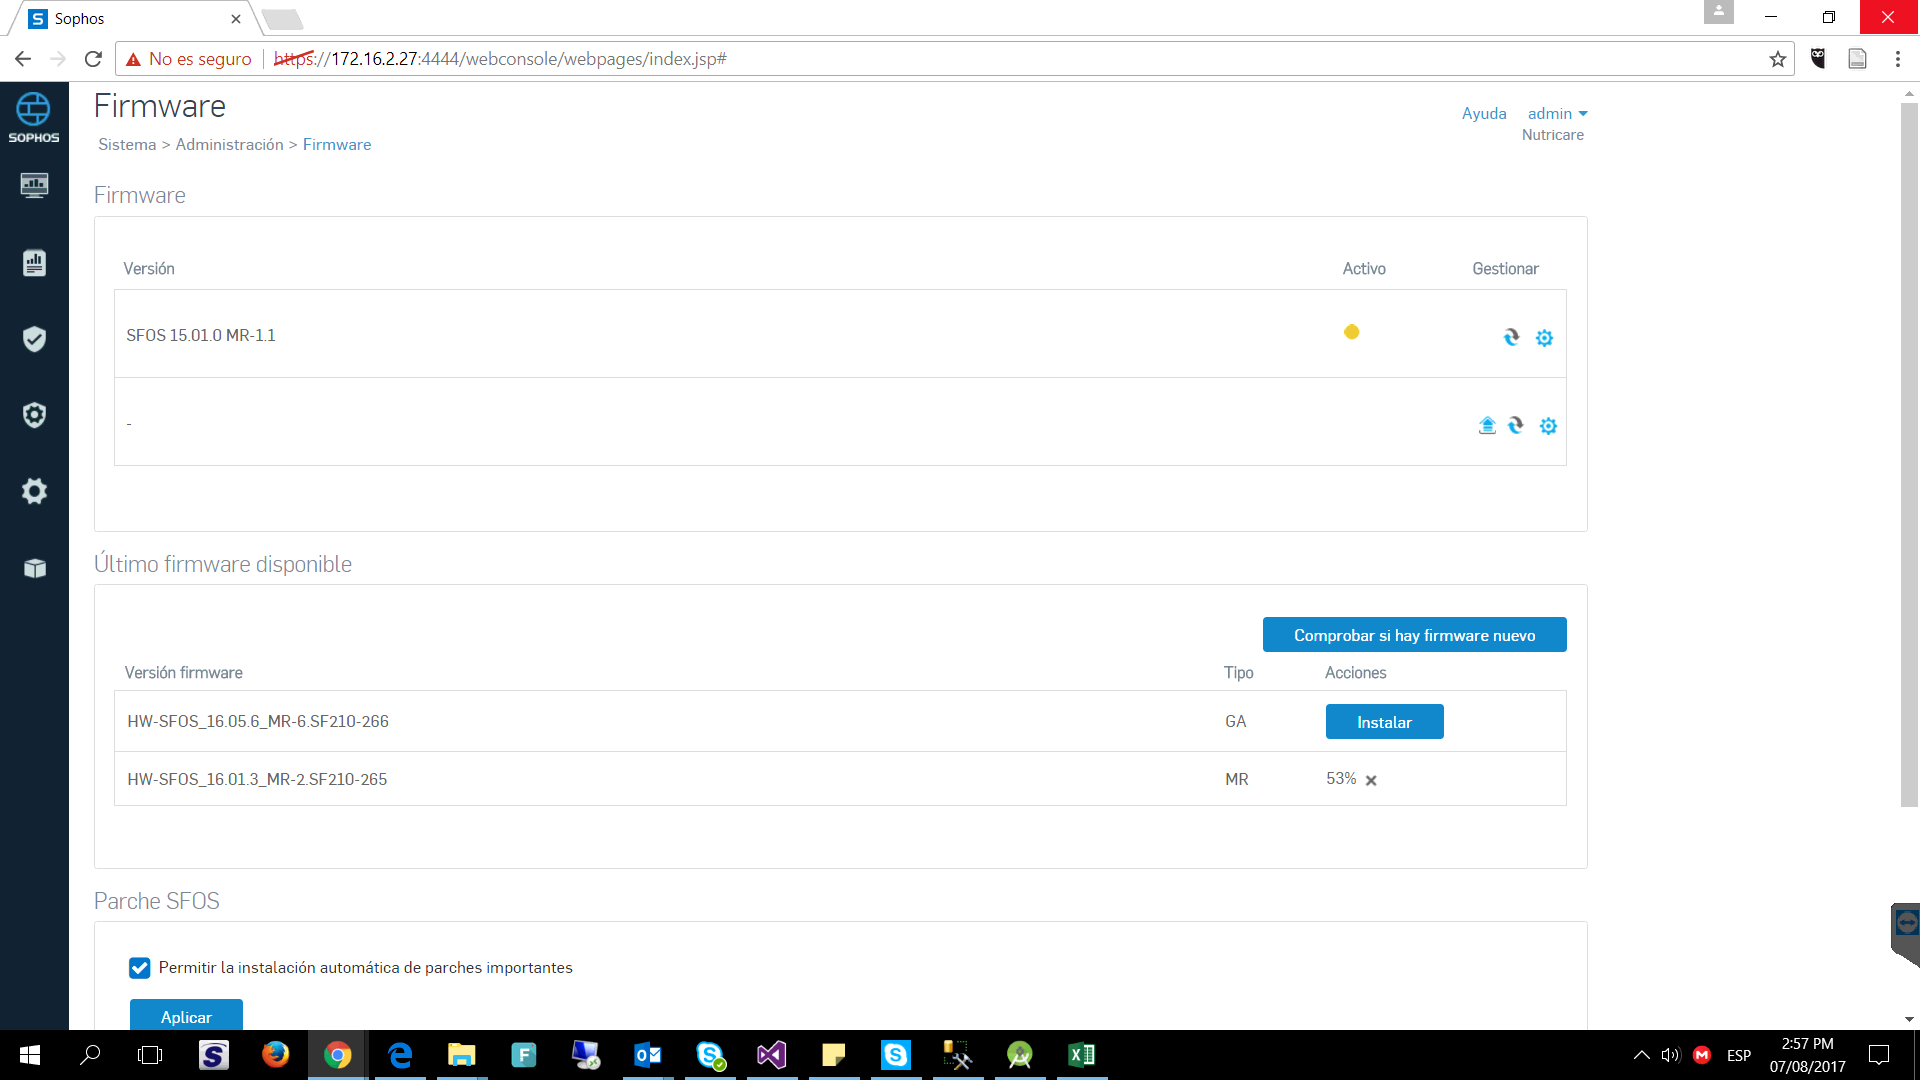Bookmark this page with the star icon
Image resolution: width=1920 pixels, height=1080 pixels.
click(1777, 59)
